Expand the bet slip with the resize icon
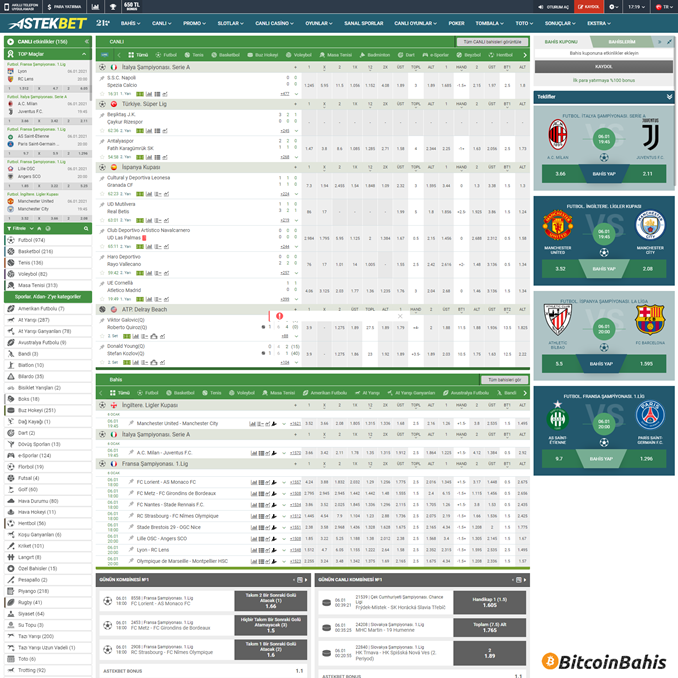 click(x=669, y=42)
